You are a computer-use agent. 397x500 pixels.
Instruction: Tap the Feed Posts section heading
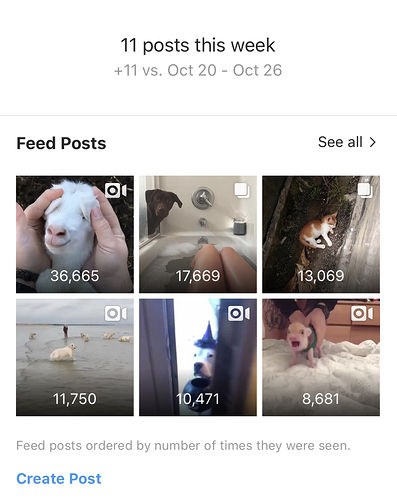(61, 143)
